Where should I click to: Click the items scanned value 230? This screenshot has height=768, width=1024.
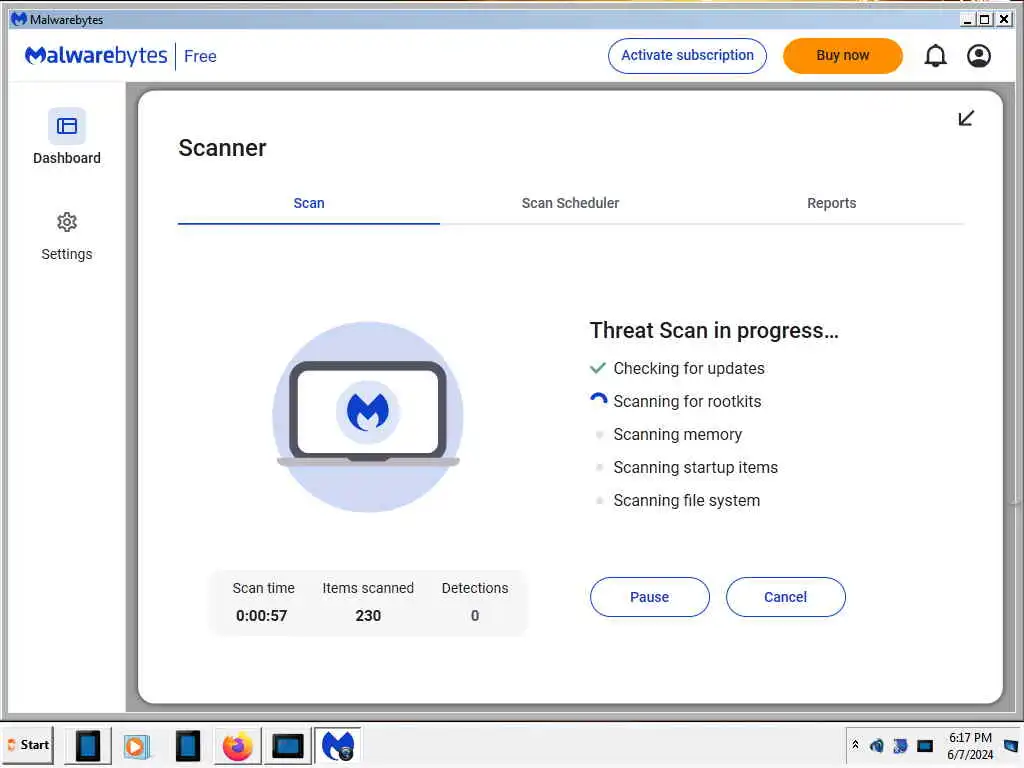(x=368, y=615)
